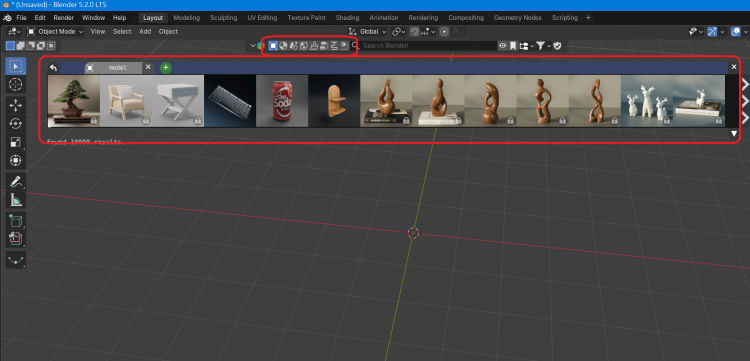Switch to the UV Editing workspace
This screenshot has width=750, height=361.
click(x=262, y=18)
